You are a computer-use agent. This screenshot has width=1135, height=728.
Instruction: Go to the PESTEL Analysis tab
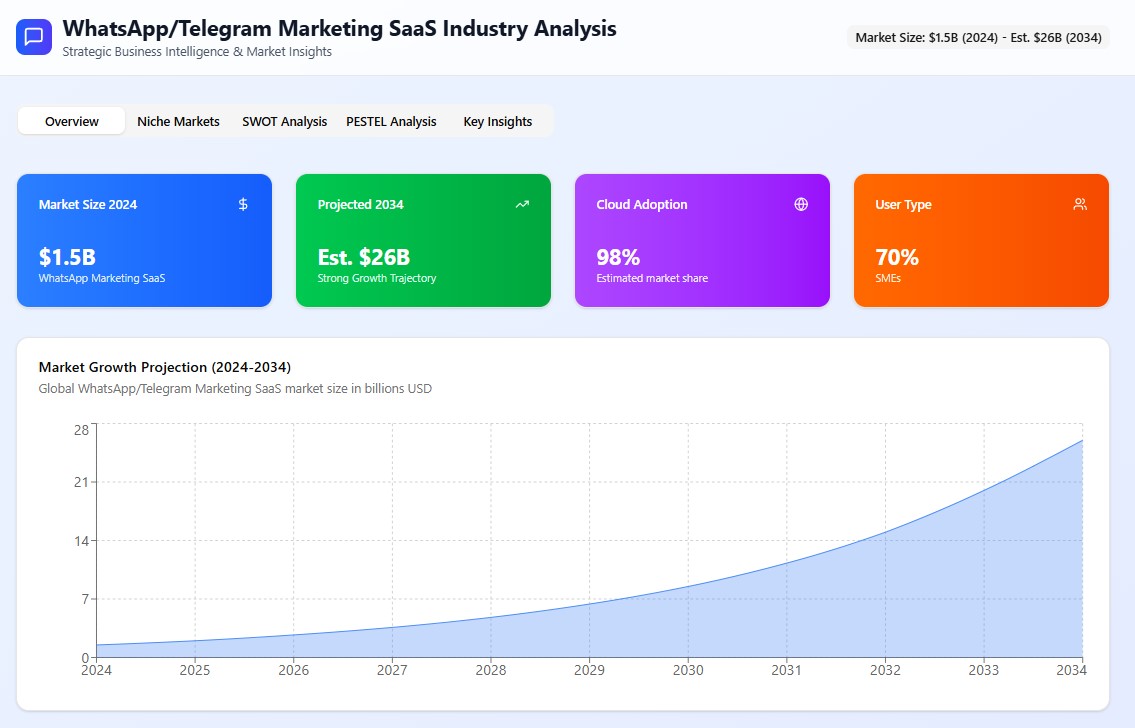pos(391,121)
